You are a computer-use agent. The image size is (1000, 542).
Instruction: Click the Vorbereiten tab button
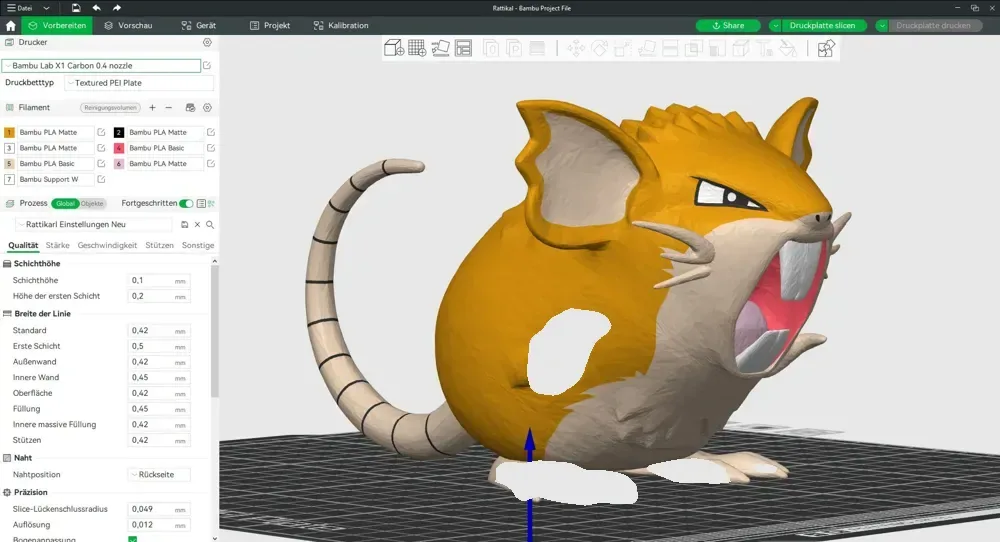(57, 26)
